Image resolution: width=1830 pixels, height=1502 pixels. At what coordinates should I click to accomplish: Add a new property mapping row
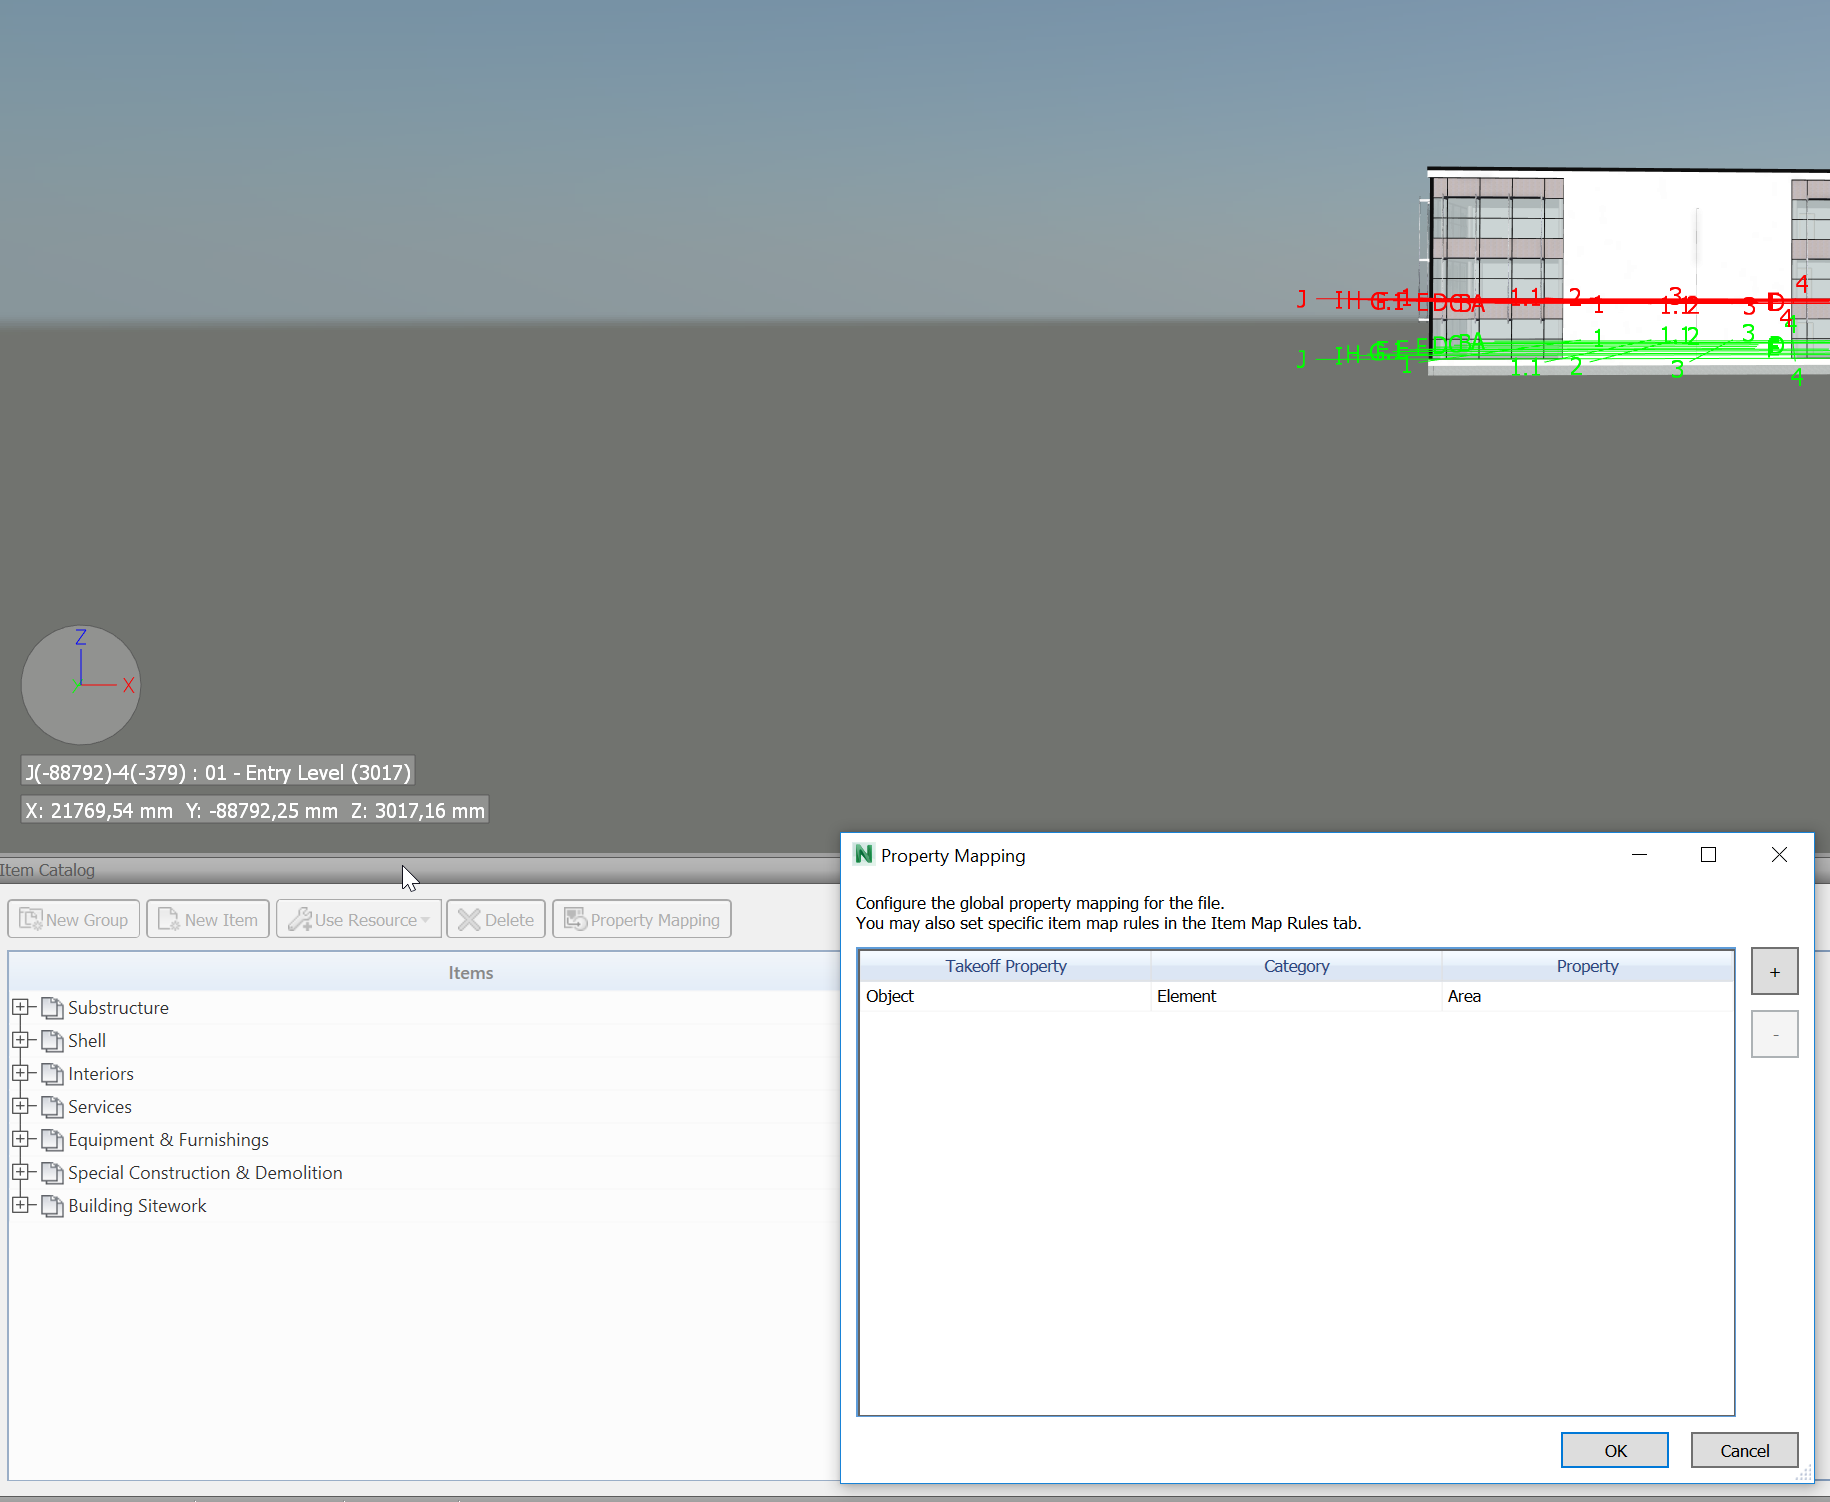point(1773,970)
